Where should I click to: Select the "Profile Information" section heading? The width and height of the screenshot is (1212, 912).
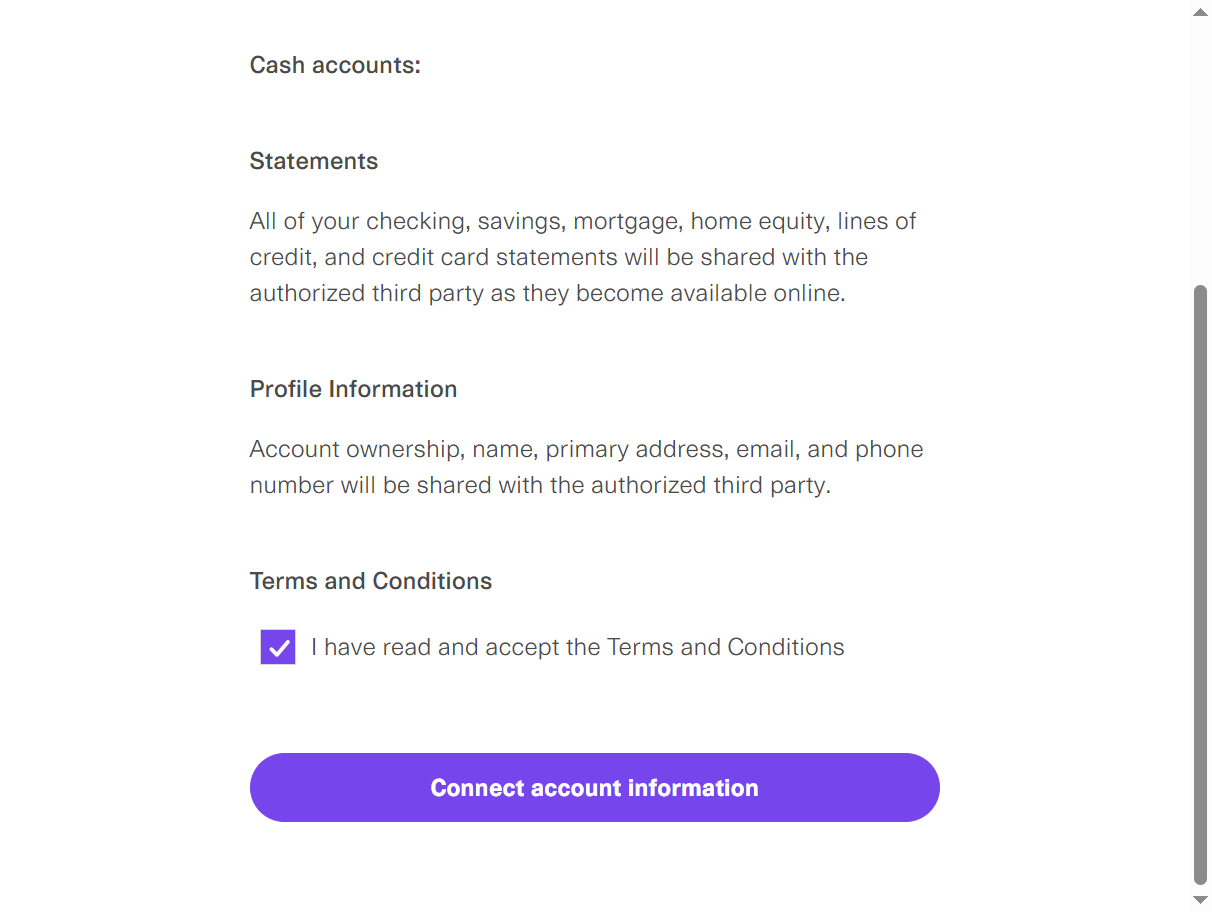coord(353,389)
